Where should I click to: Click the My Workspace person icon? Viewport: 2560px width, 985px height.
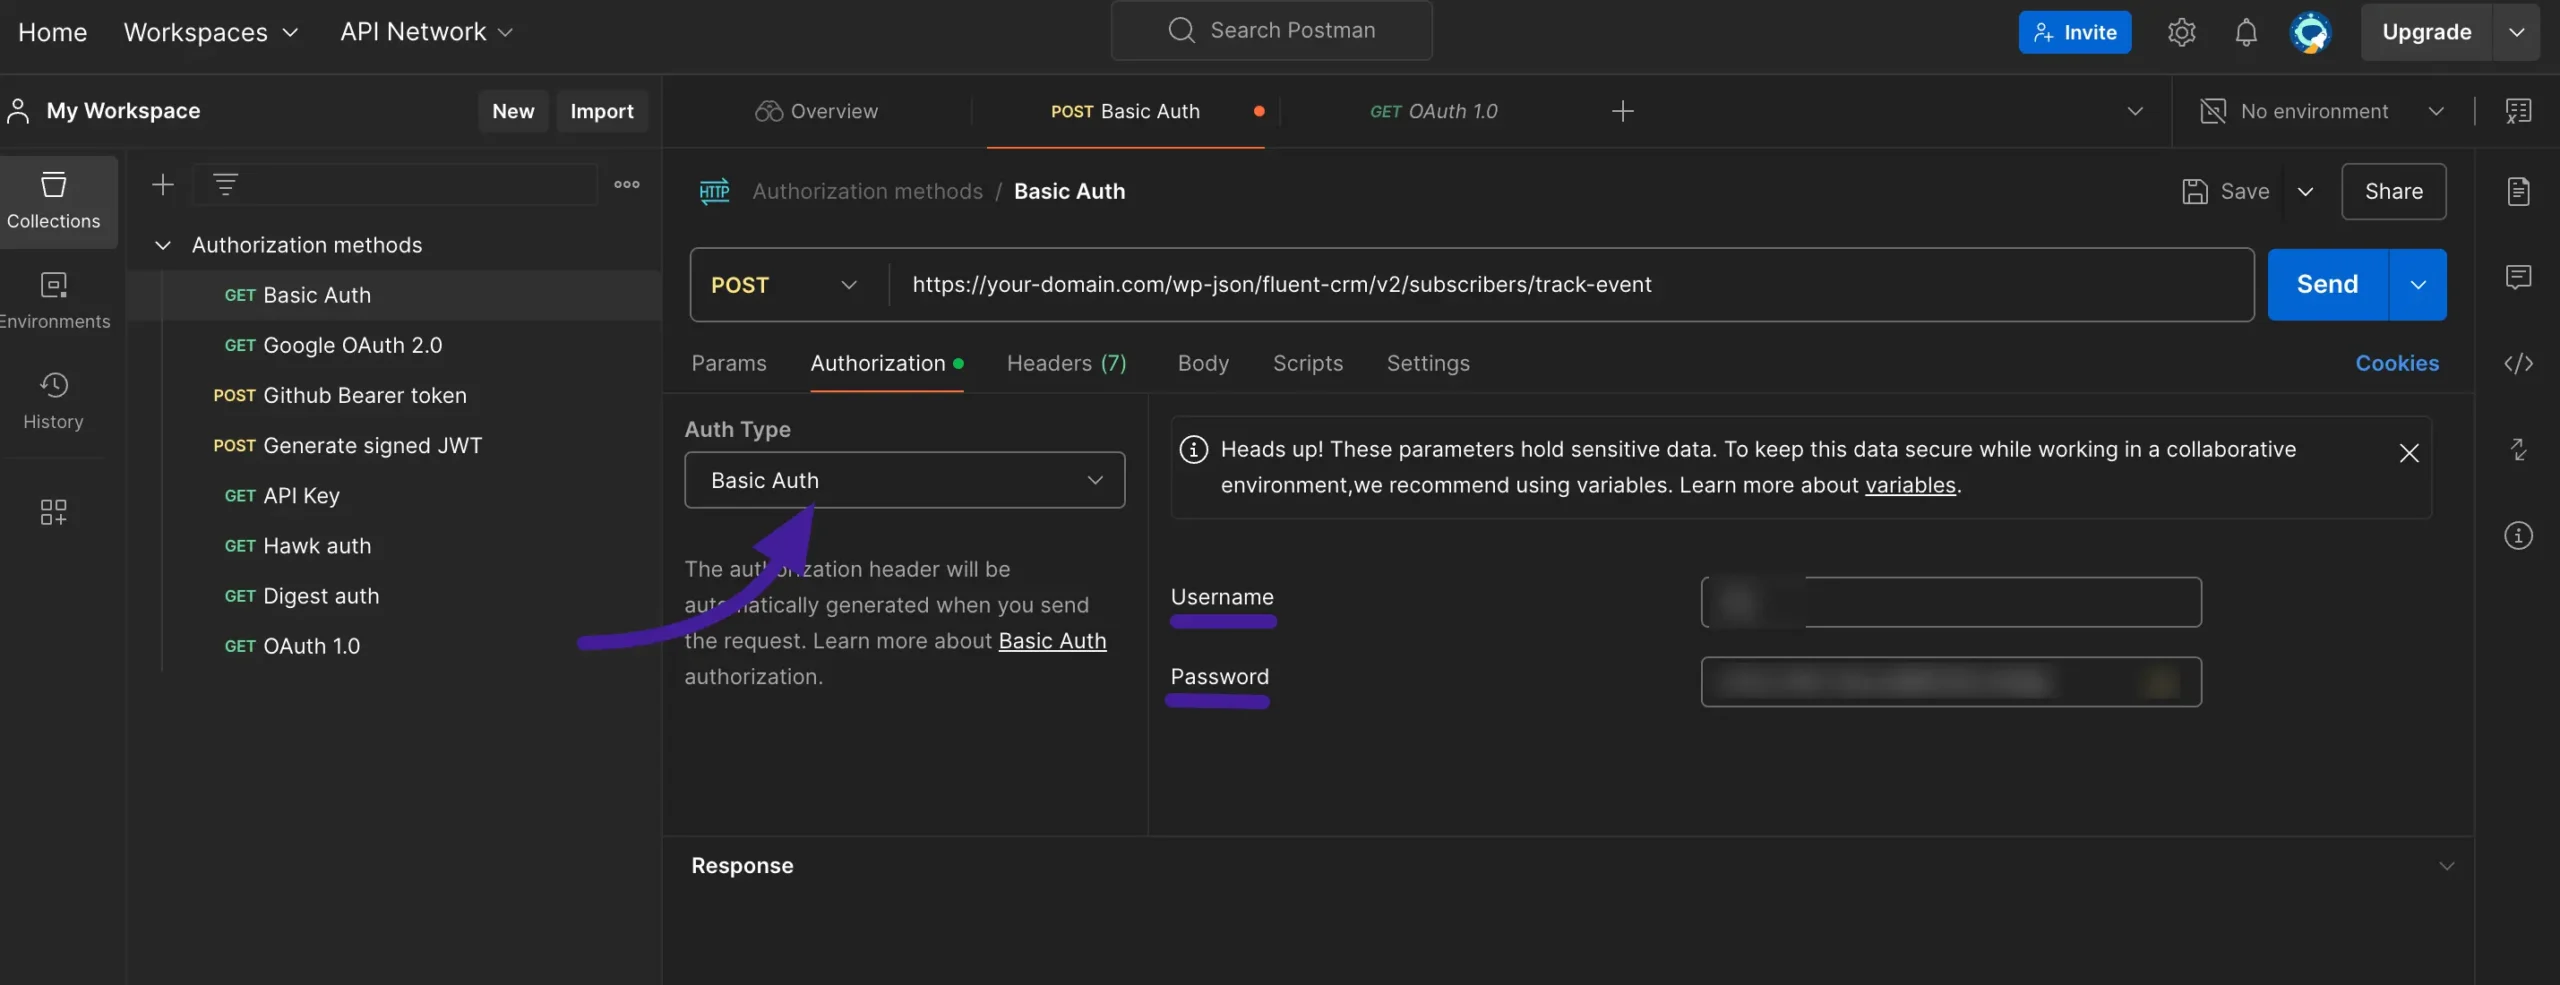click(18, 111)
